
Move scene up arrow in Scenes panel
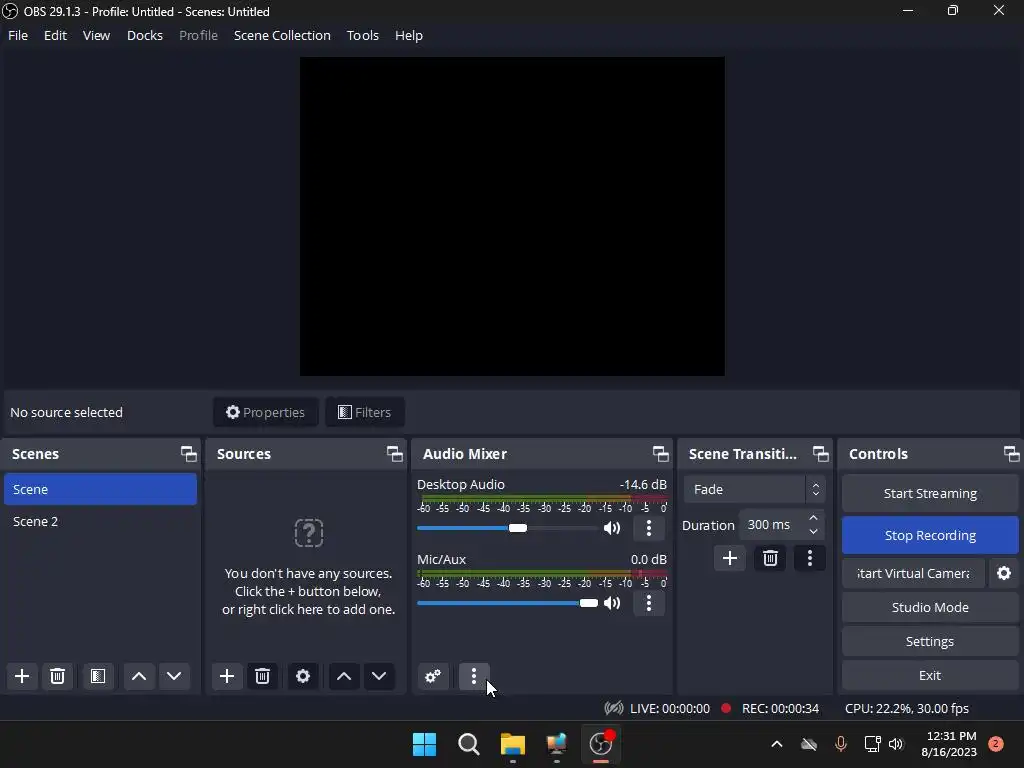(x=138, y=676)
